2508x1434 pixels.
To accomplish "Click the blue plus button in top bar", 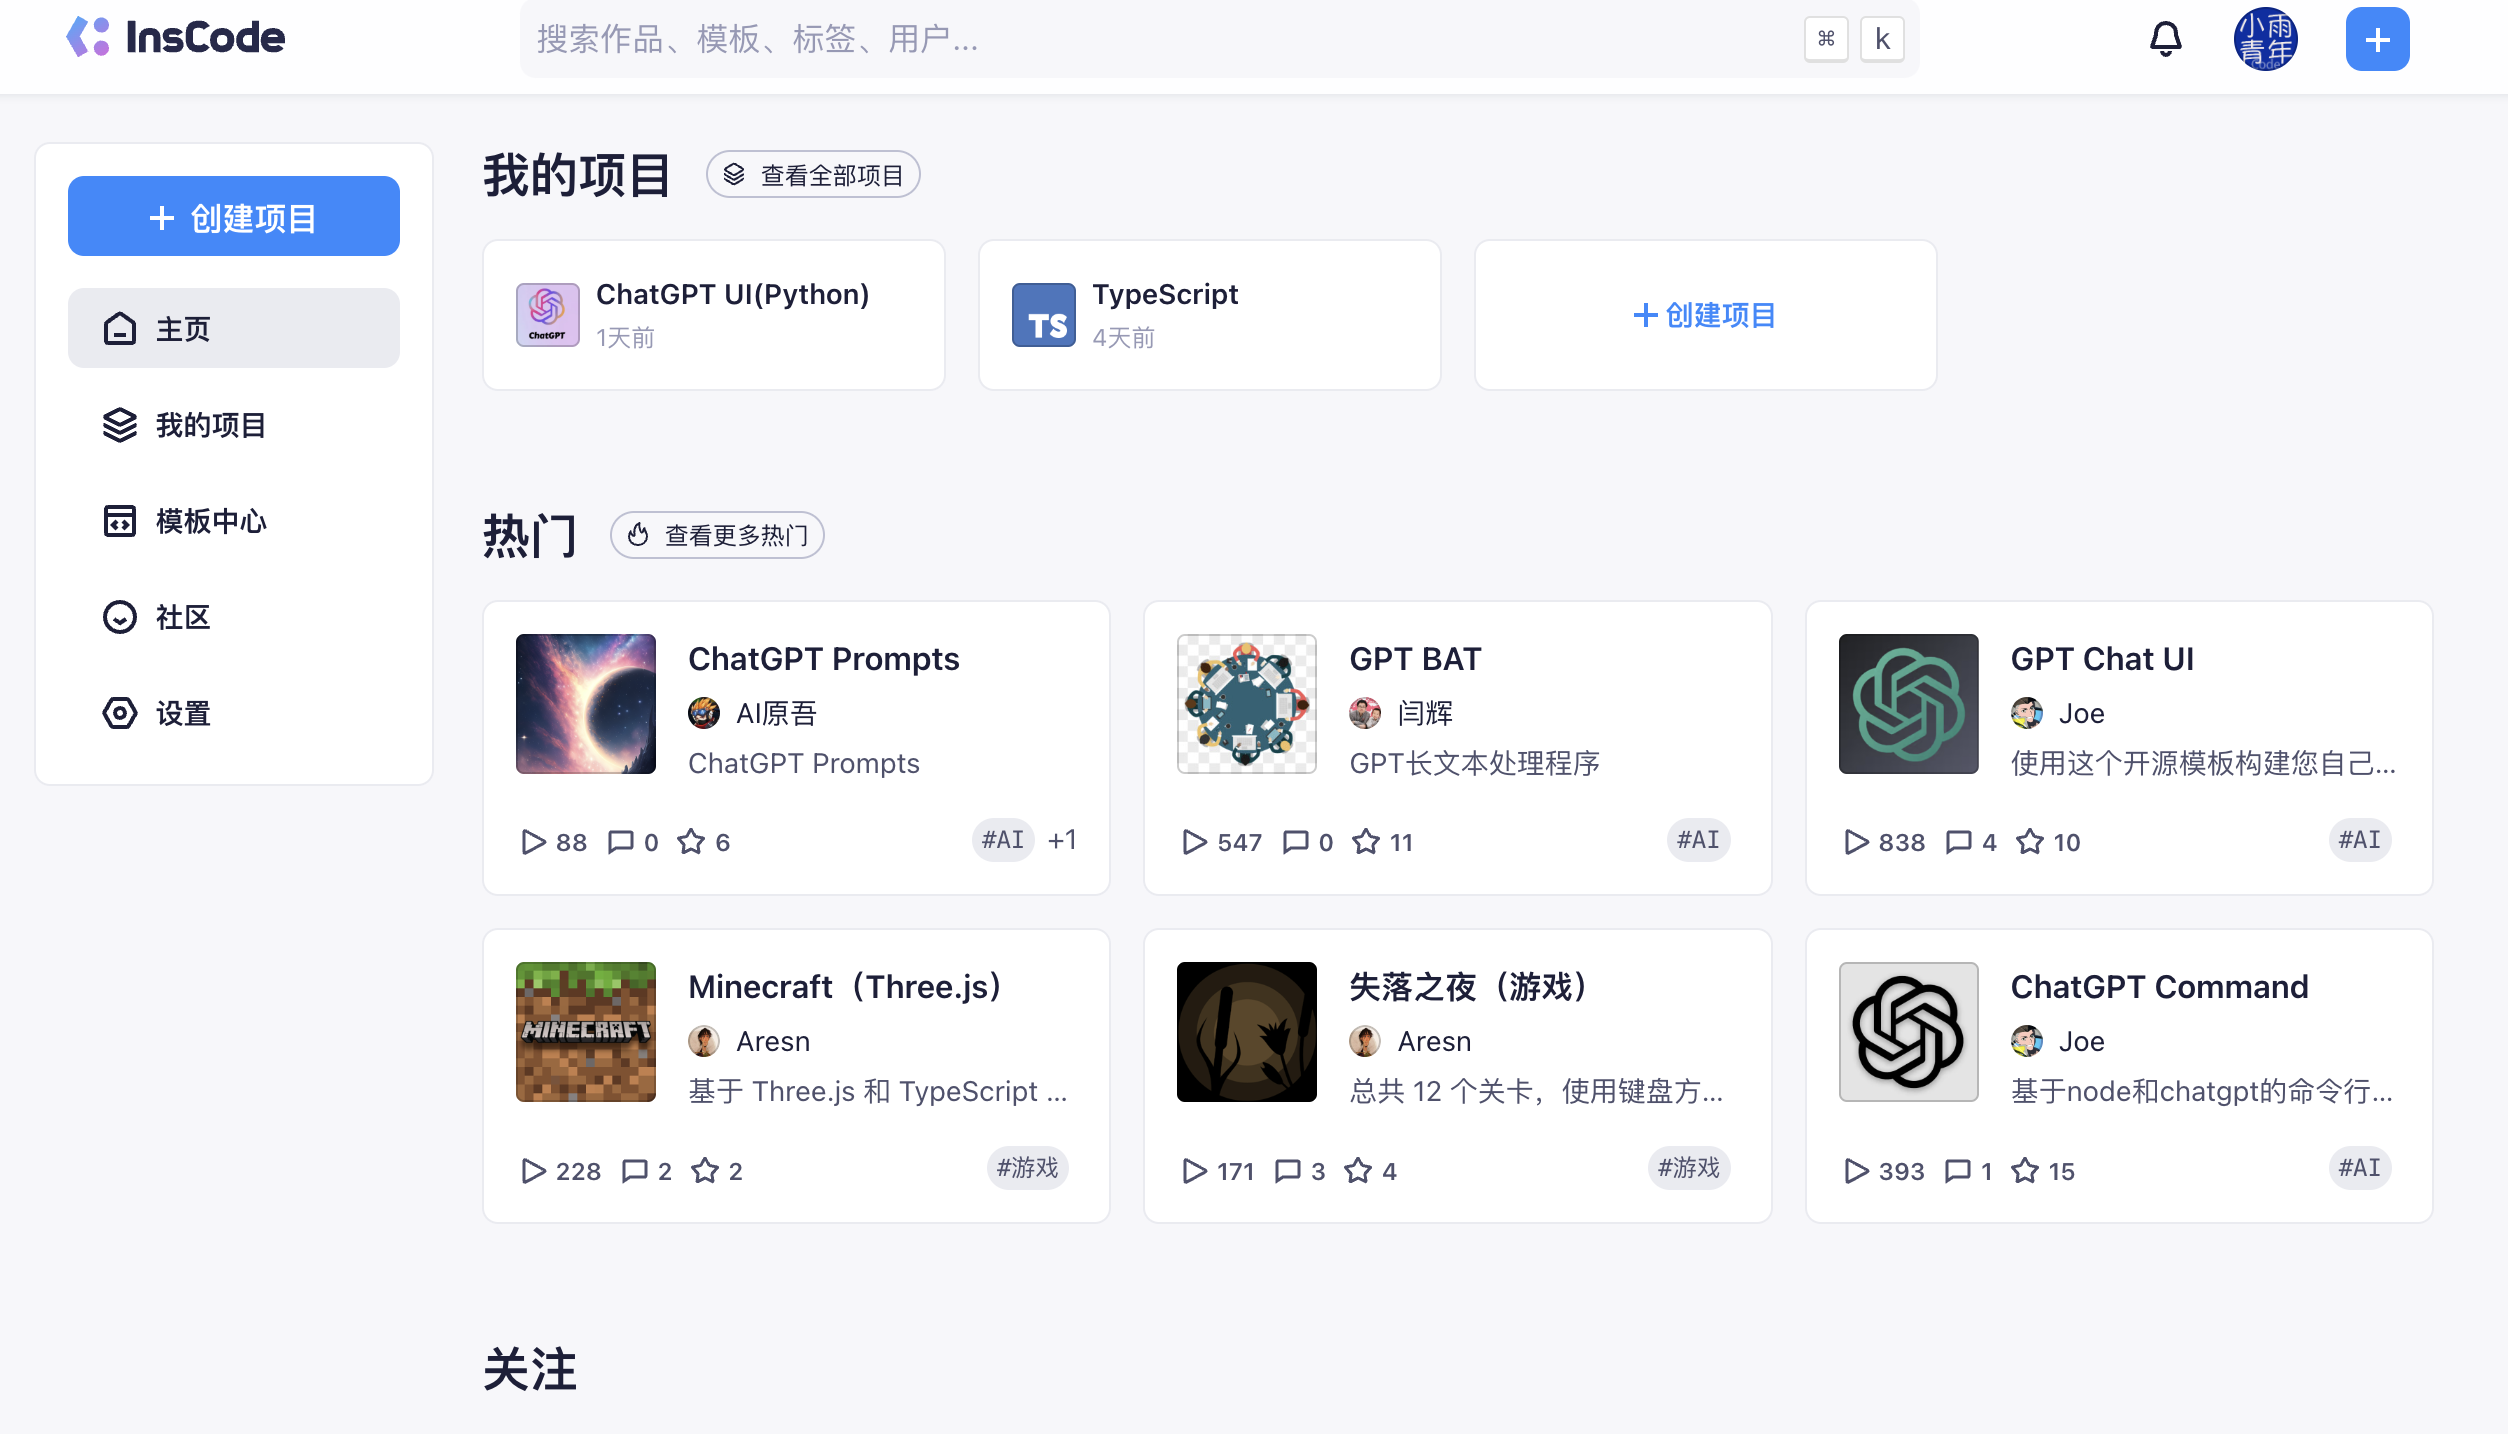I will click(x=2377, y=38).
